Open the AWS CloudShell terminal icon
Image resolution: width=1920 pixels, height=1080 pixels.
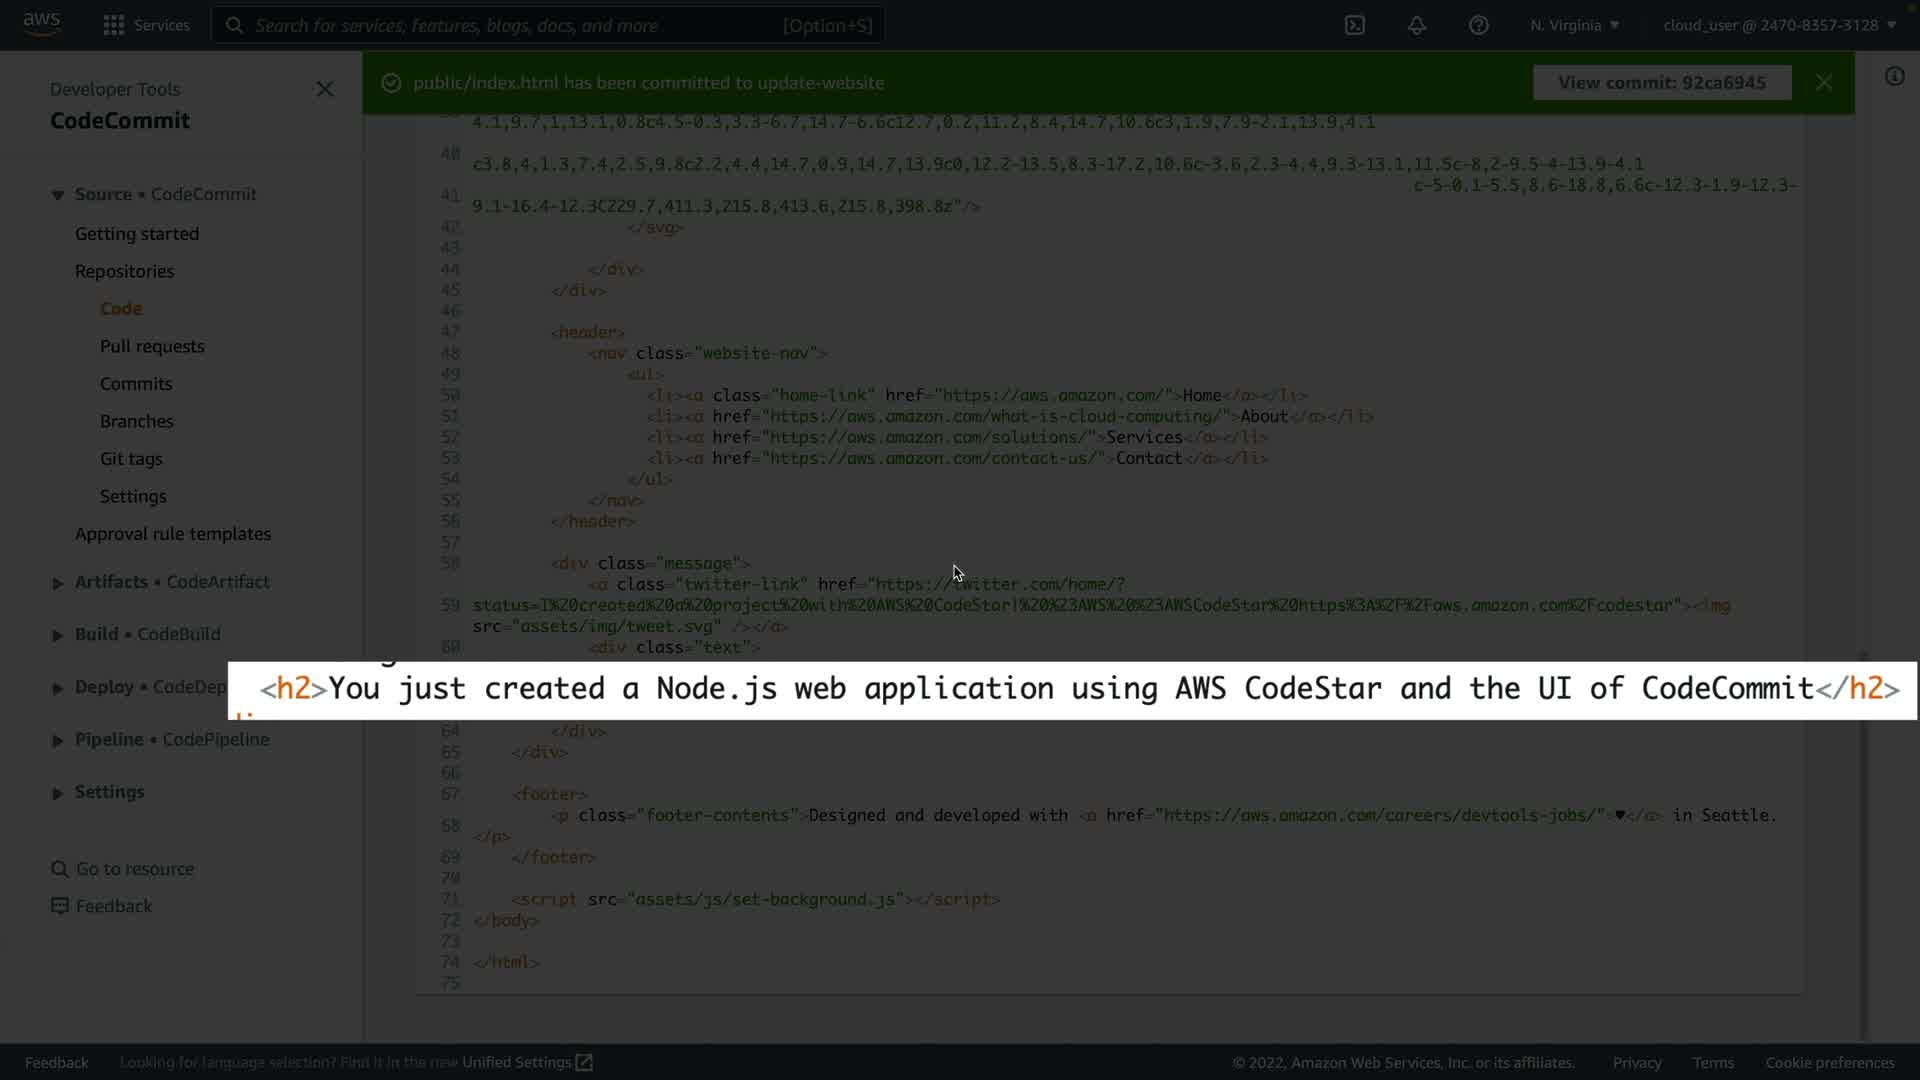pyautogui.click(x=1354, y=25)
